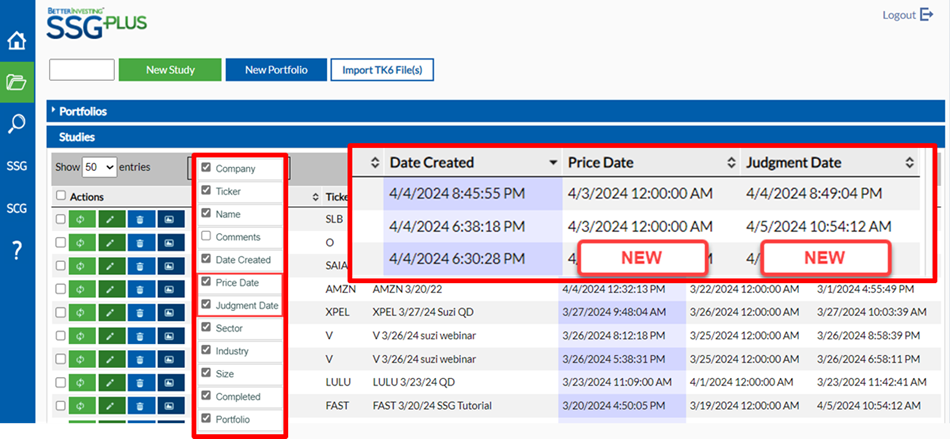Click judgment date '3/1/2024 4:55:49 PM'
The height and width of the screenshot is (439, 950).
pos(865,289)
